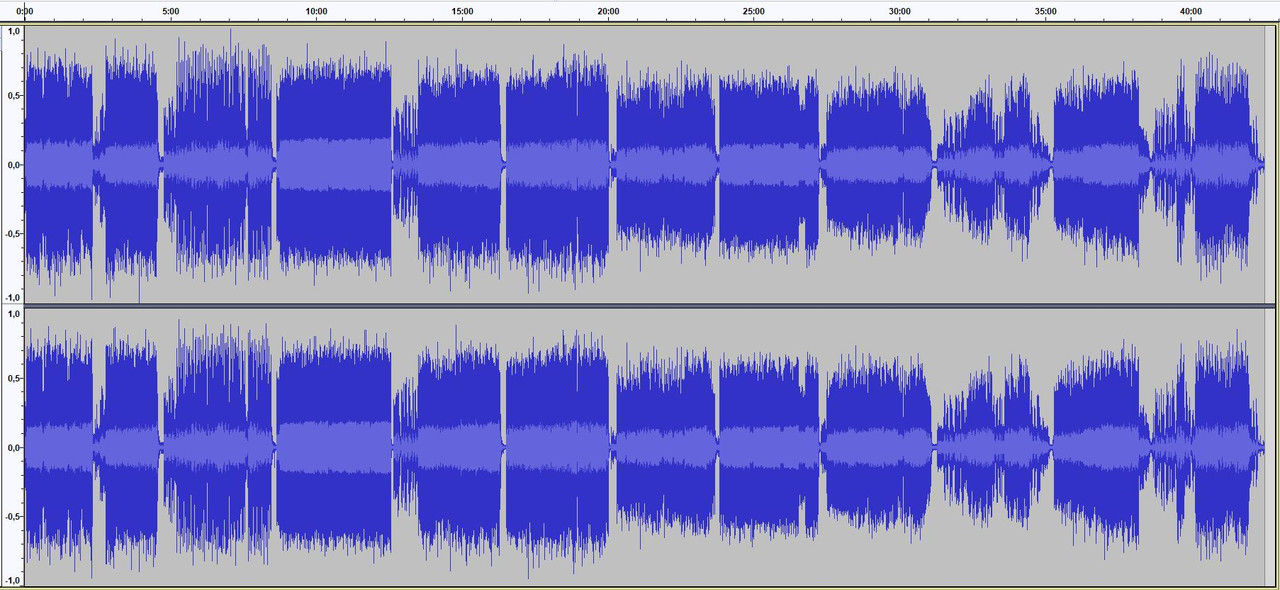Click the -1,0 label on lower channel scale

pyautogui.click(x=11, y=581)
